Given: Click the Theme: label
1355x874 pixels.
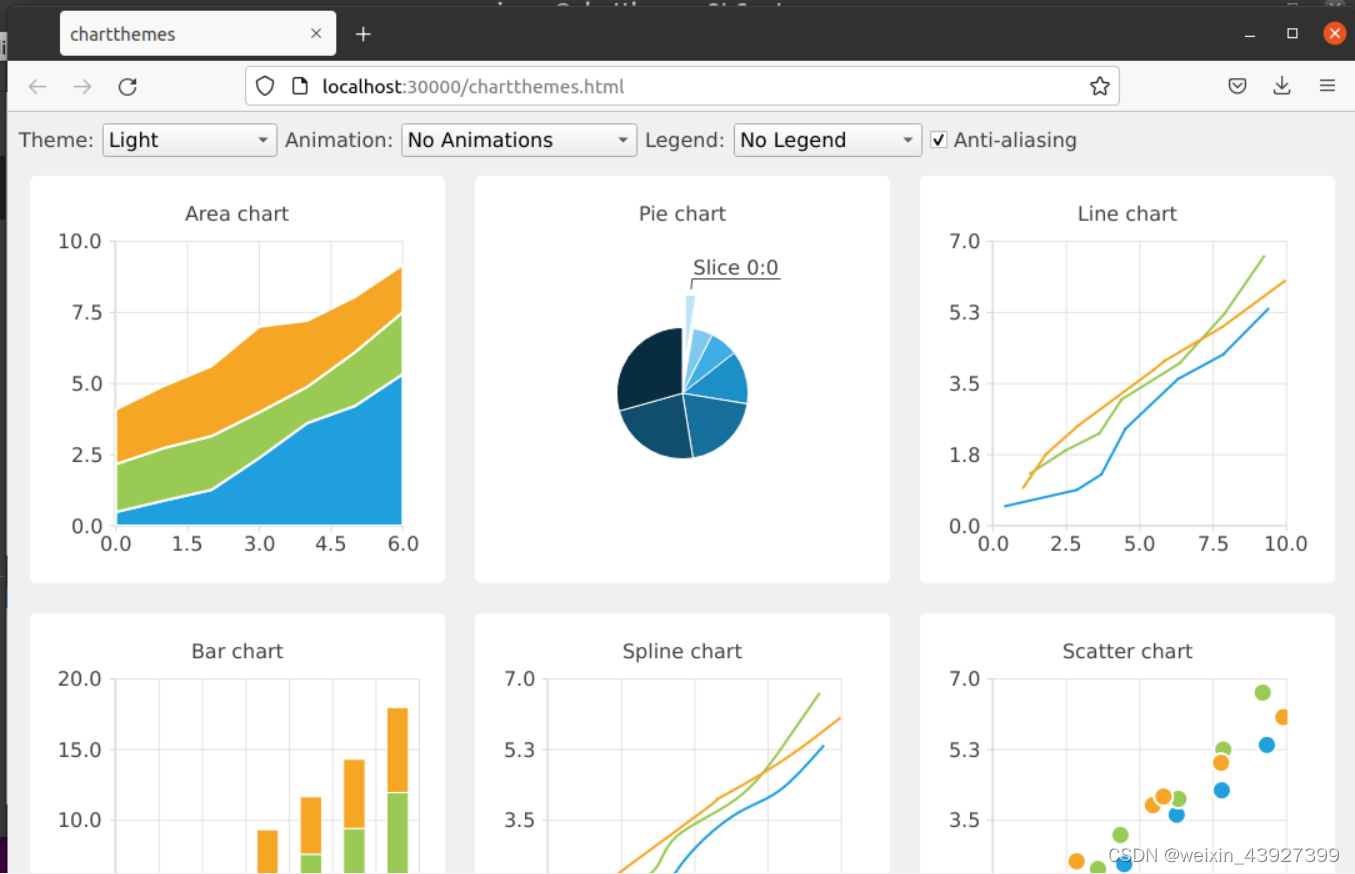Looking at the screenshot, I should 56,140.
